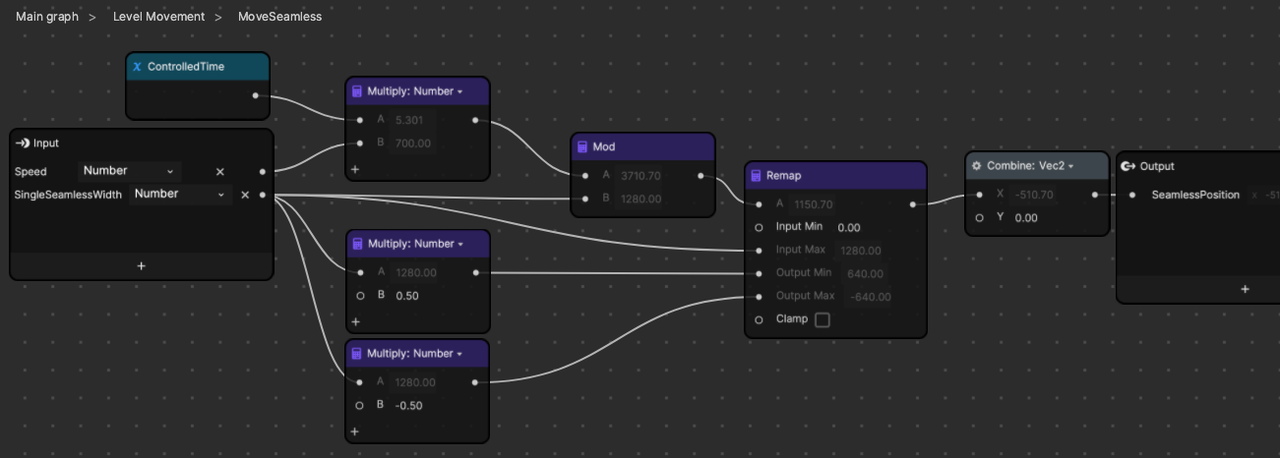Add new port on Input node

click(x=141, y=266)
